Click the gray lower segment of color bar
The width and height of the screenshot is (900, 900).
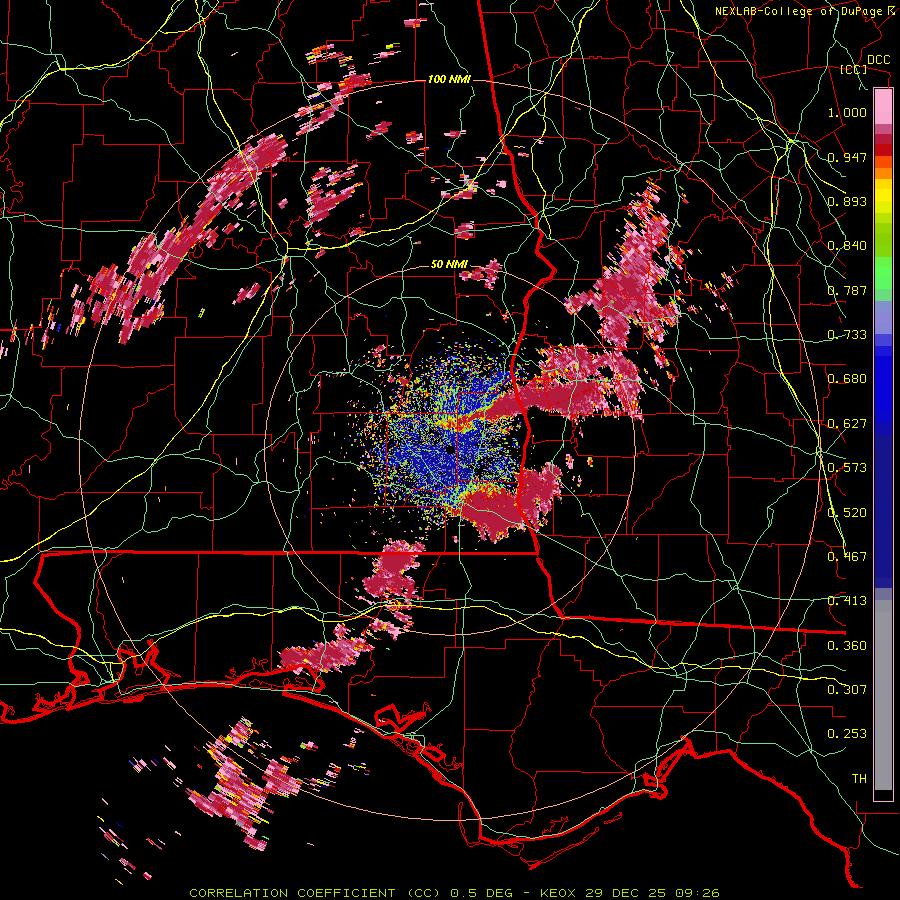[x=883, y=695]
